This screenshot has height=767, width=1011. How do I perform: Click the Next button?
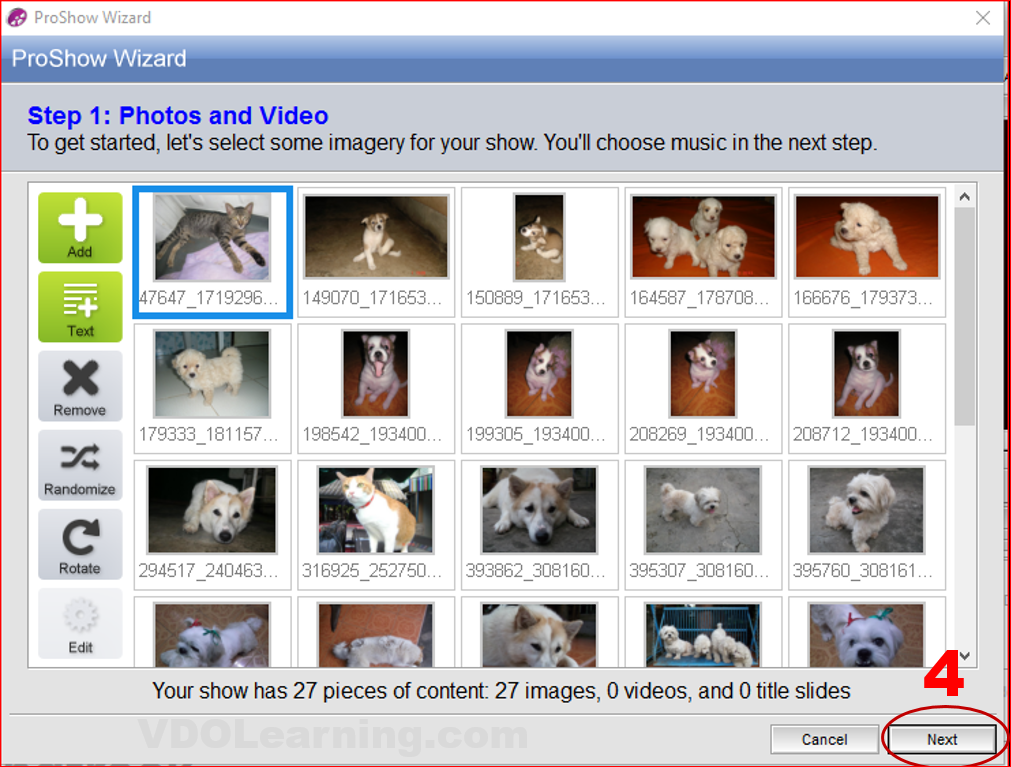[x=942, y=739]
